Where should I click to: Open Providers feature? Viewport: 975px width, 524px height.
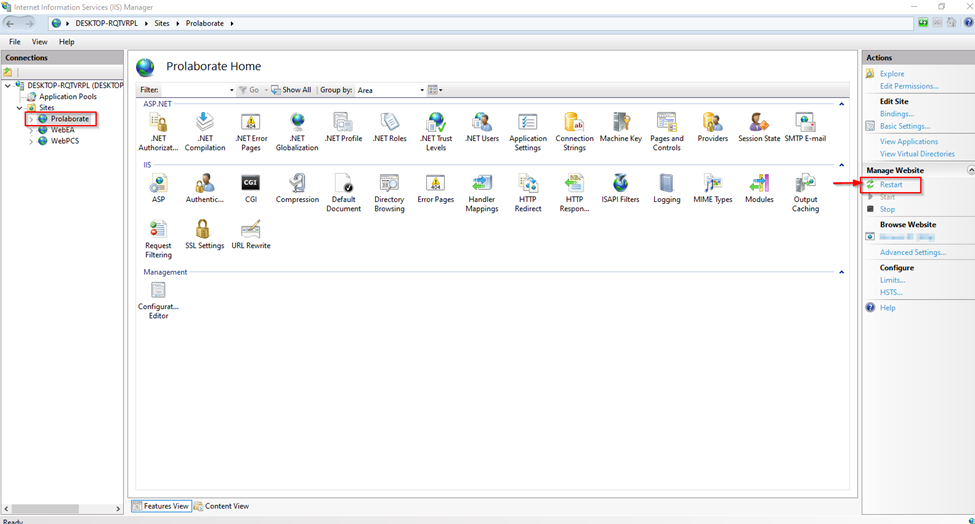713,127
